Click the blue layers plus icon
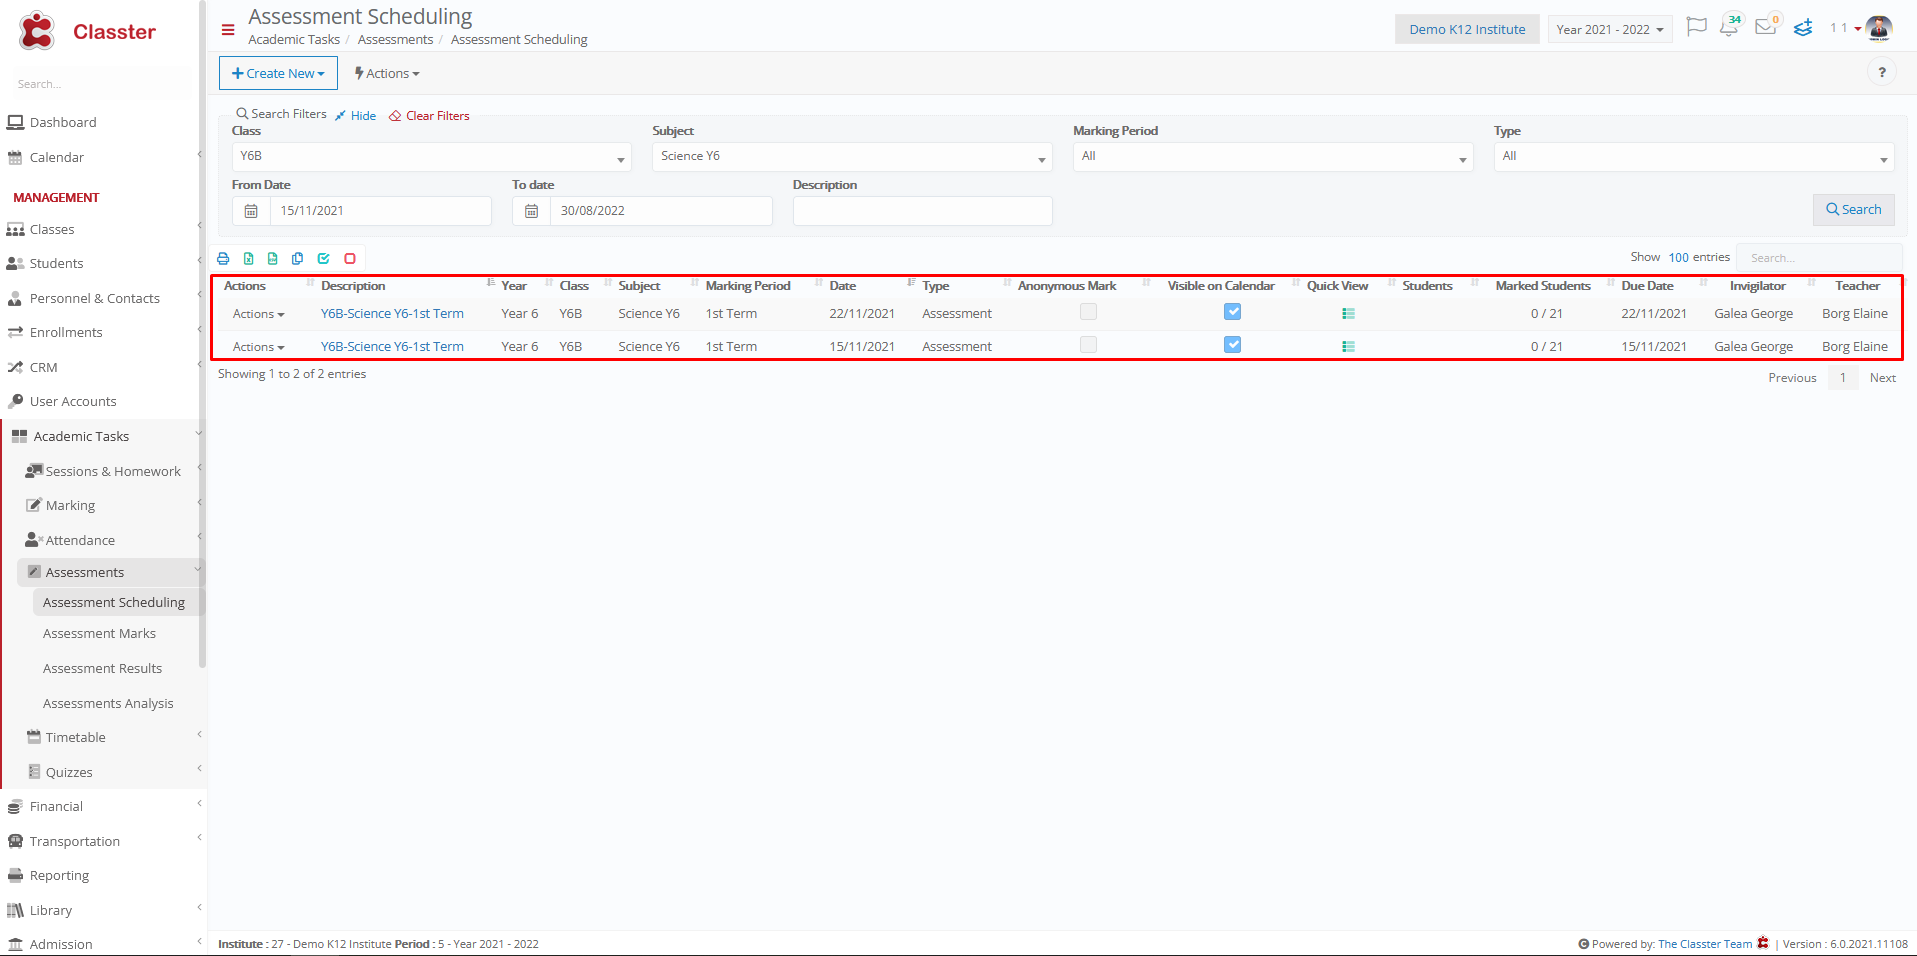The width and height of the screenshot is (1917, 956). (x=1803, y=28)
